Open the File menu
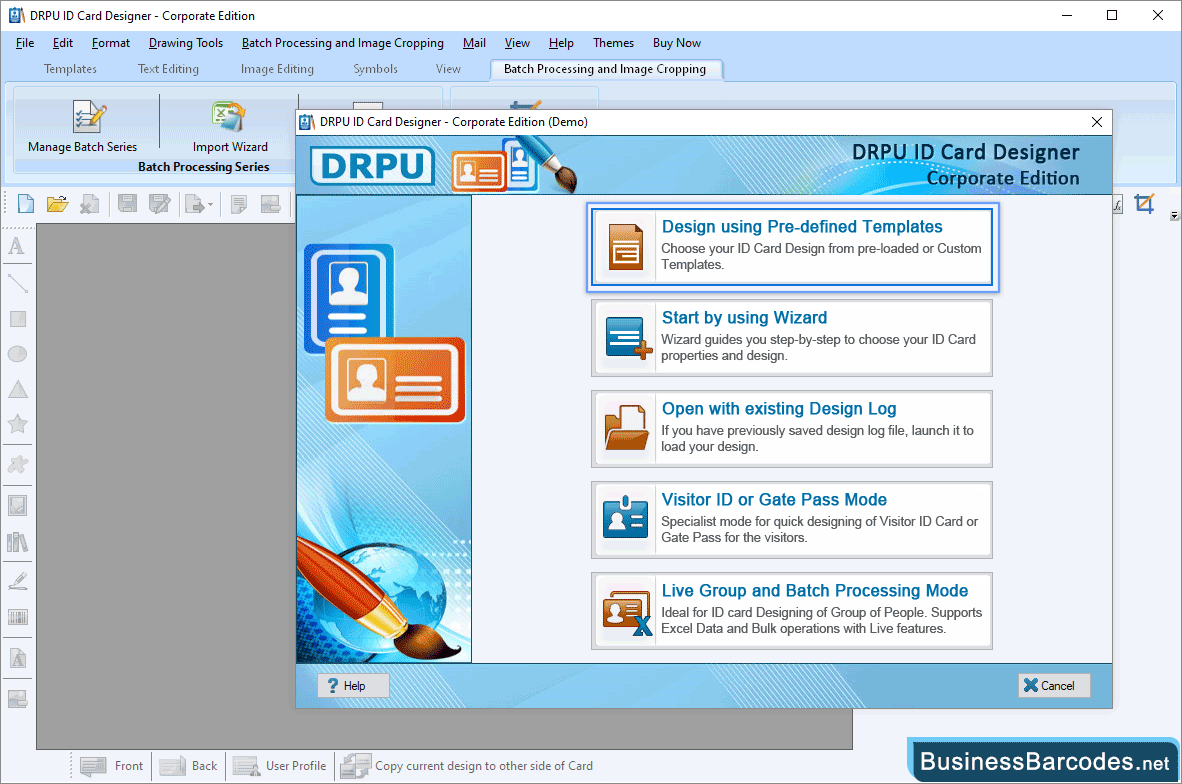 coord(25,43)
